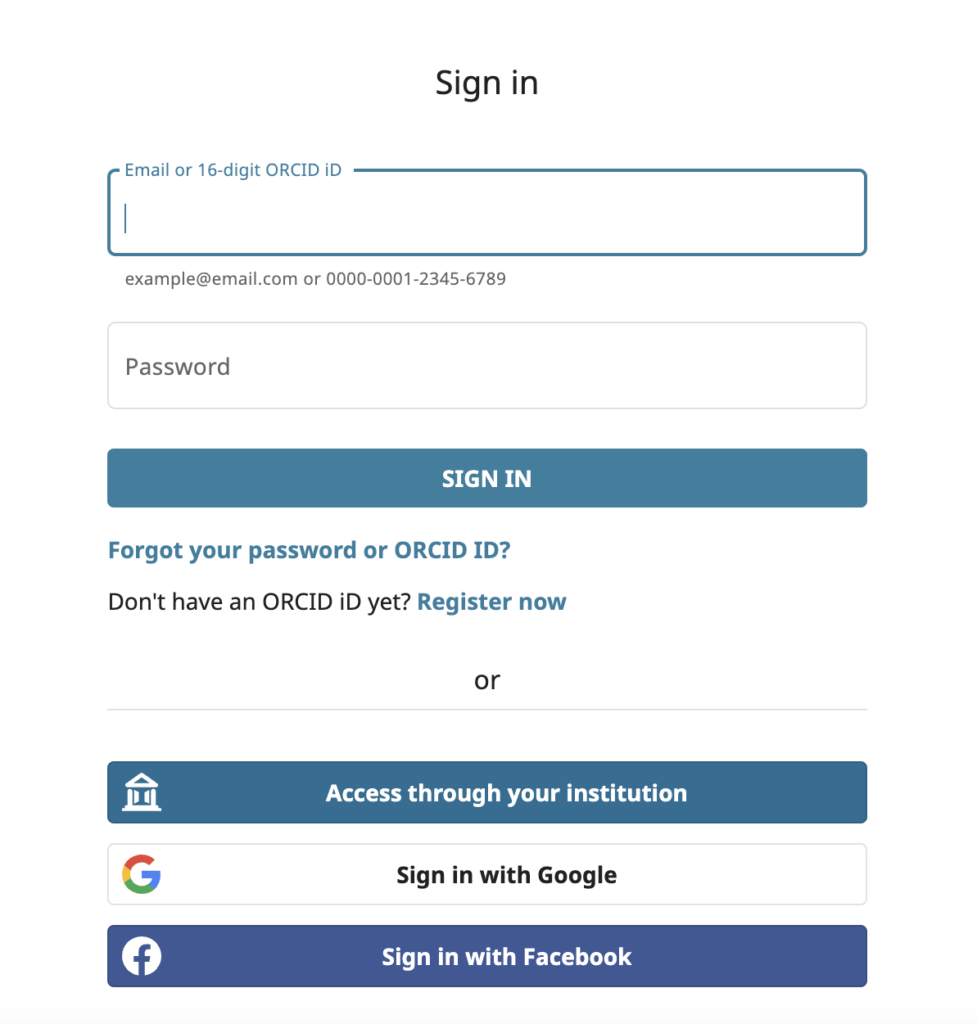Click the ORCID format example "0000-0001-2345-6789"
The width and height of the screenshot is (977, 1024).
(x=414, y=278)
